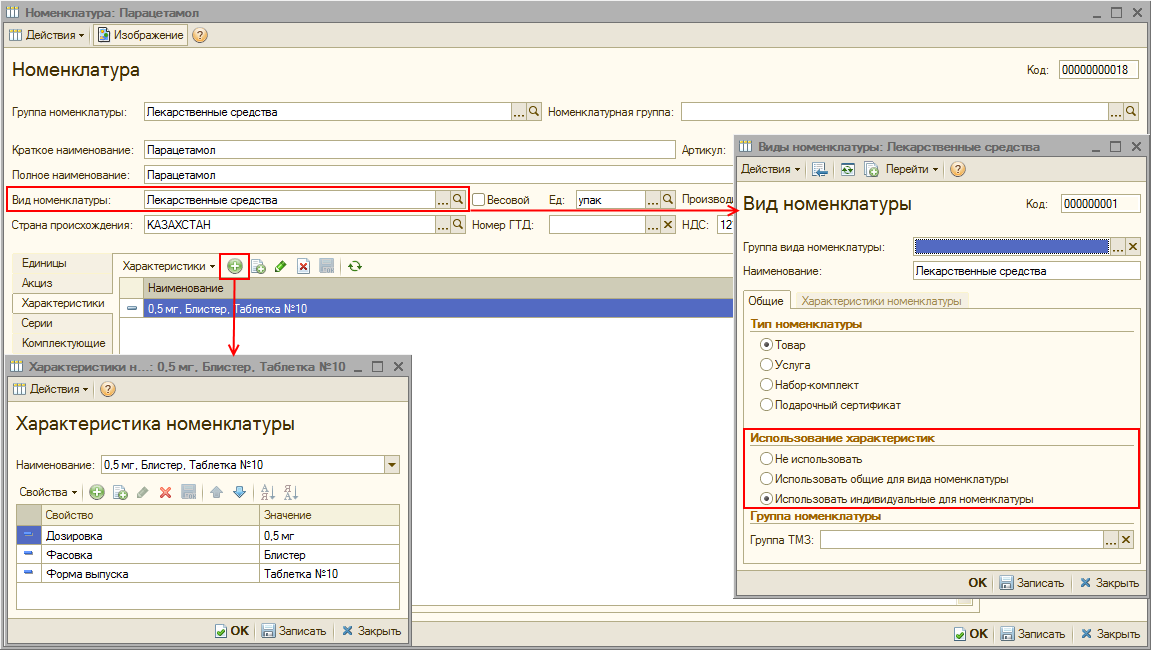Screen dimensions: 1151x650
Task: Open the Перейти dropdown menu
Action: (x=911, y=169)
